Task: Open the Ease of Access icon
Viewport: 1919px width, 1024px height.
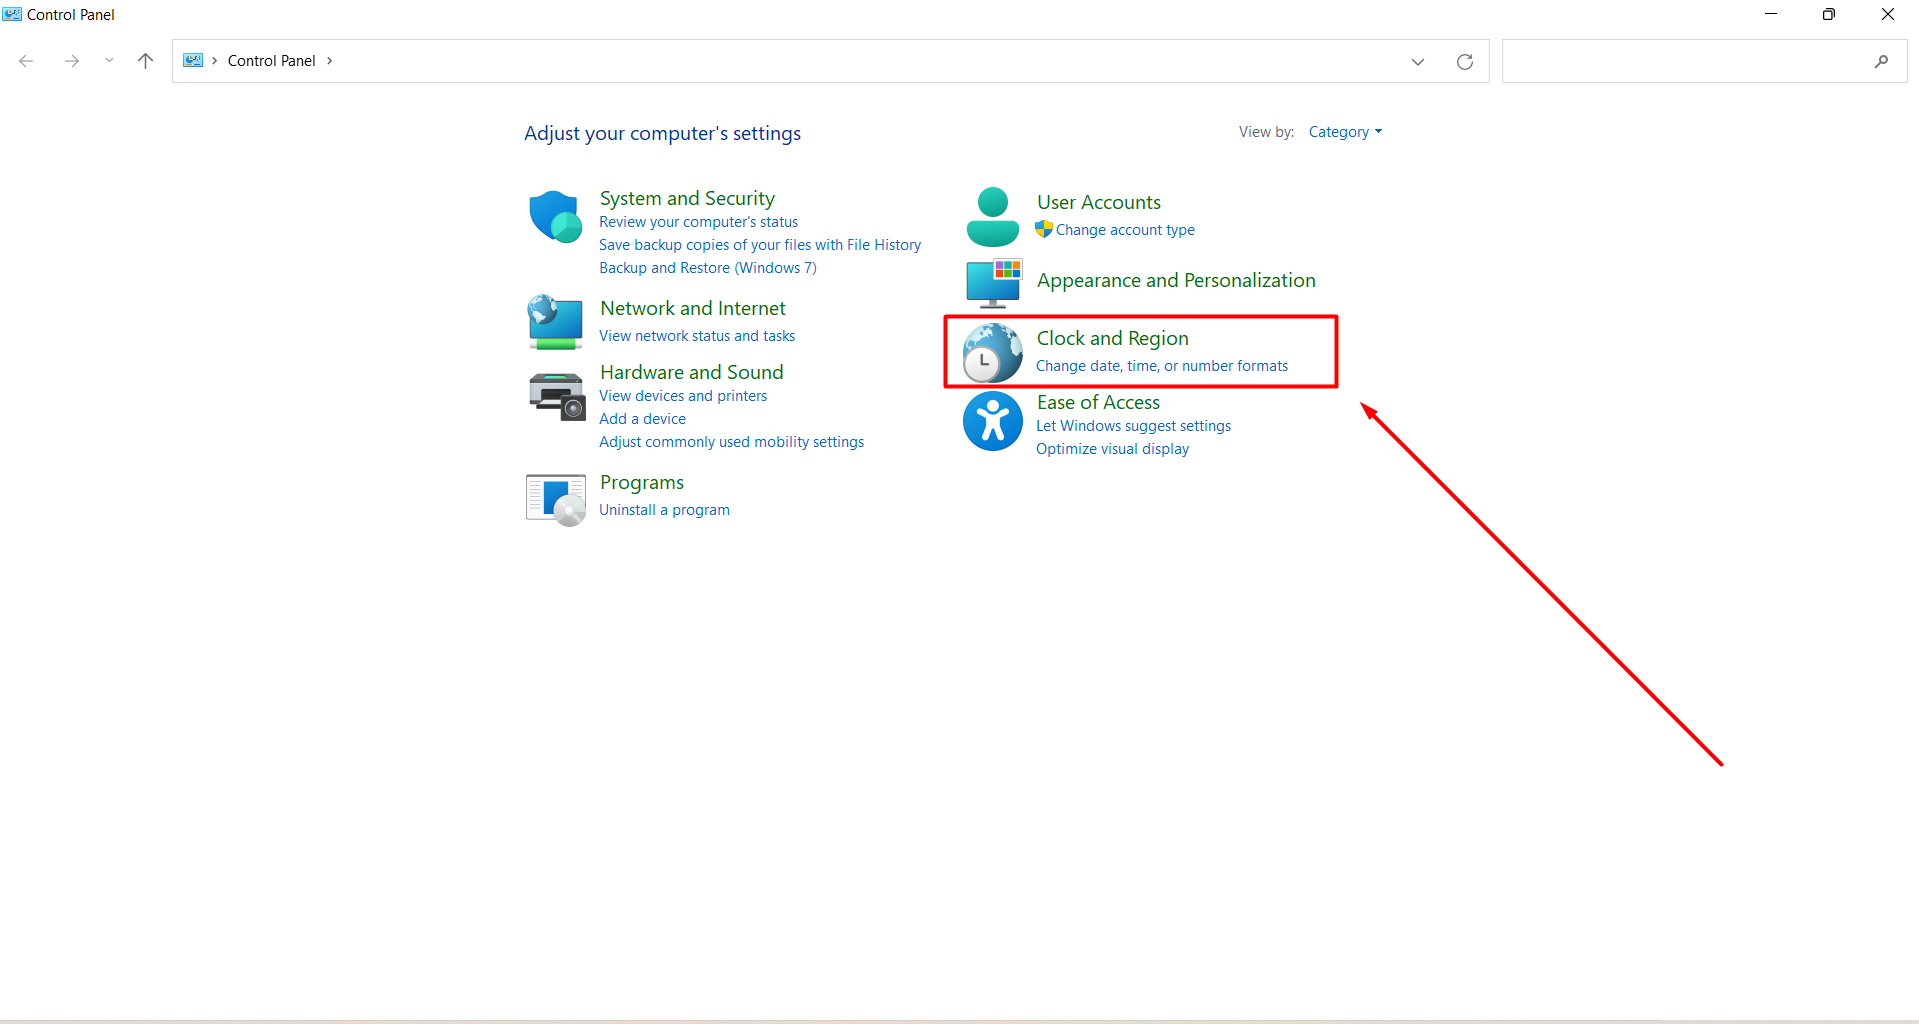Action: (x=993, y=421)
